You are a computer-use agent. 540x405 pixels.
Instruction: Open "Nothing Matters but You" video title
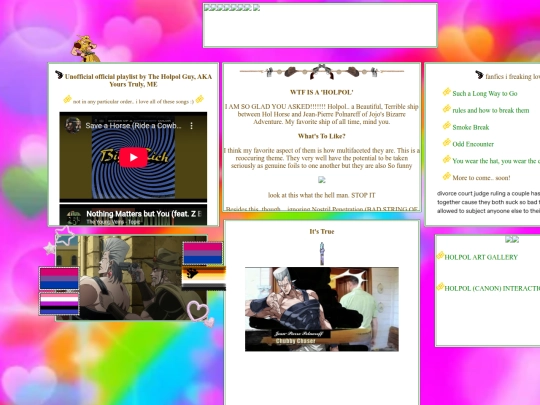pyautogui.click(x=144, y=214)
